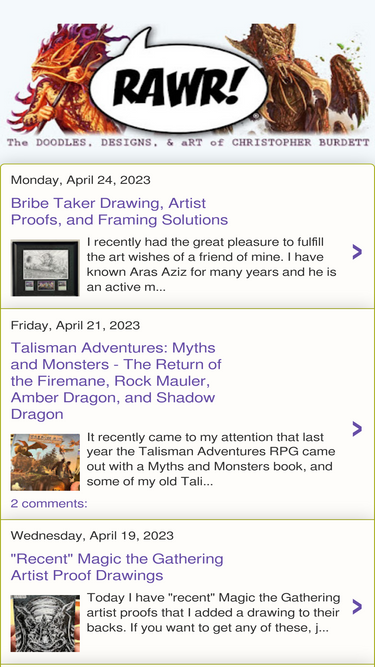Click the excerpt about Talisman Adventures RPG
This screenshot has height=667, width=375.
tap(211, 459)
